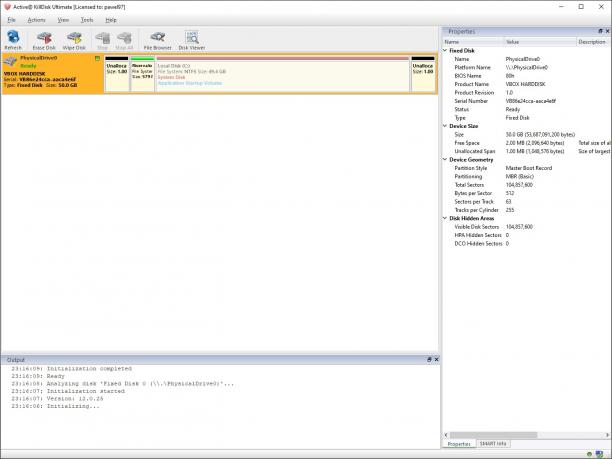Switch to the Properties tab

(x=459, y=444)
